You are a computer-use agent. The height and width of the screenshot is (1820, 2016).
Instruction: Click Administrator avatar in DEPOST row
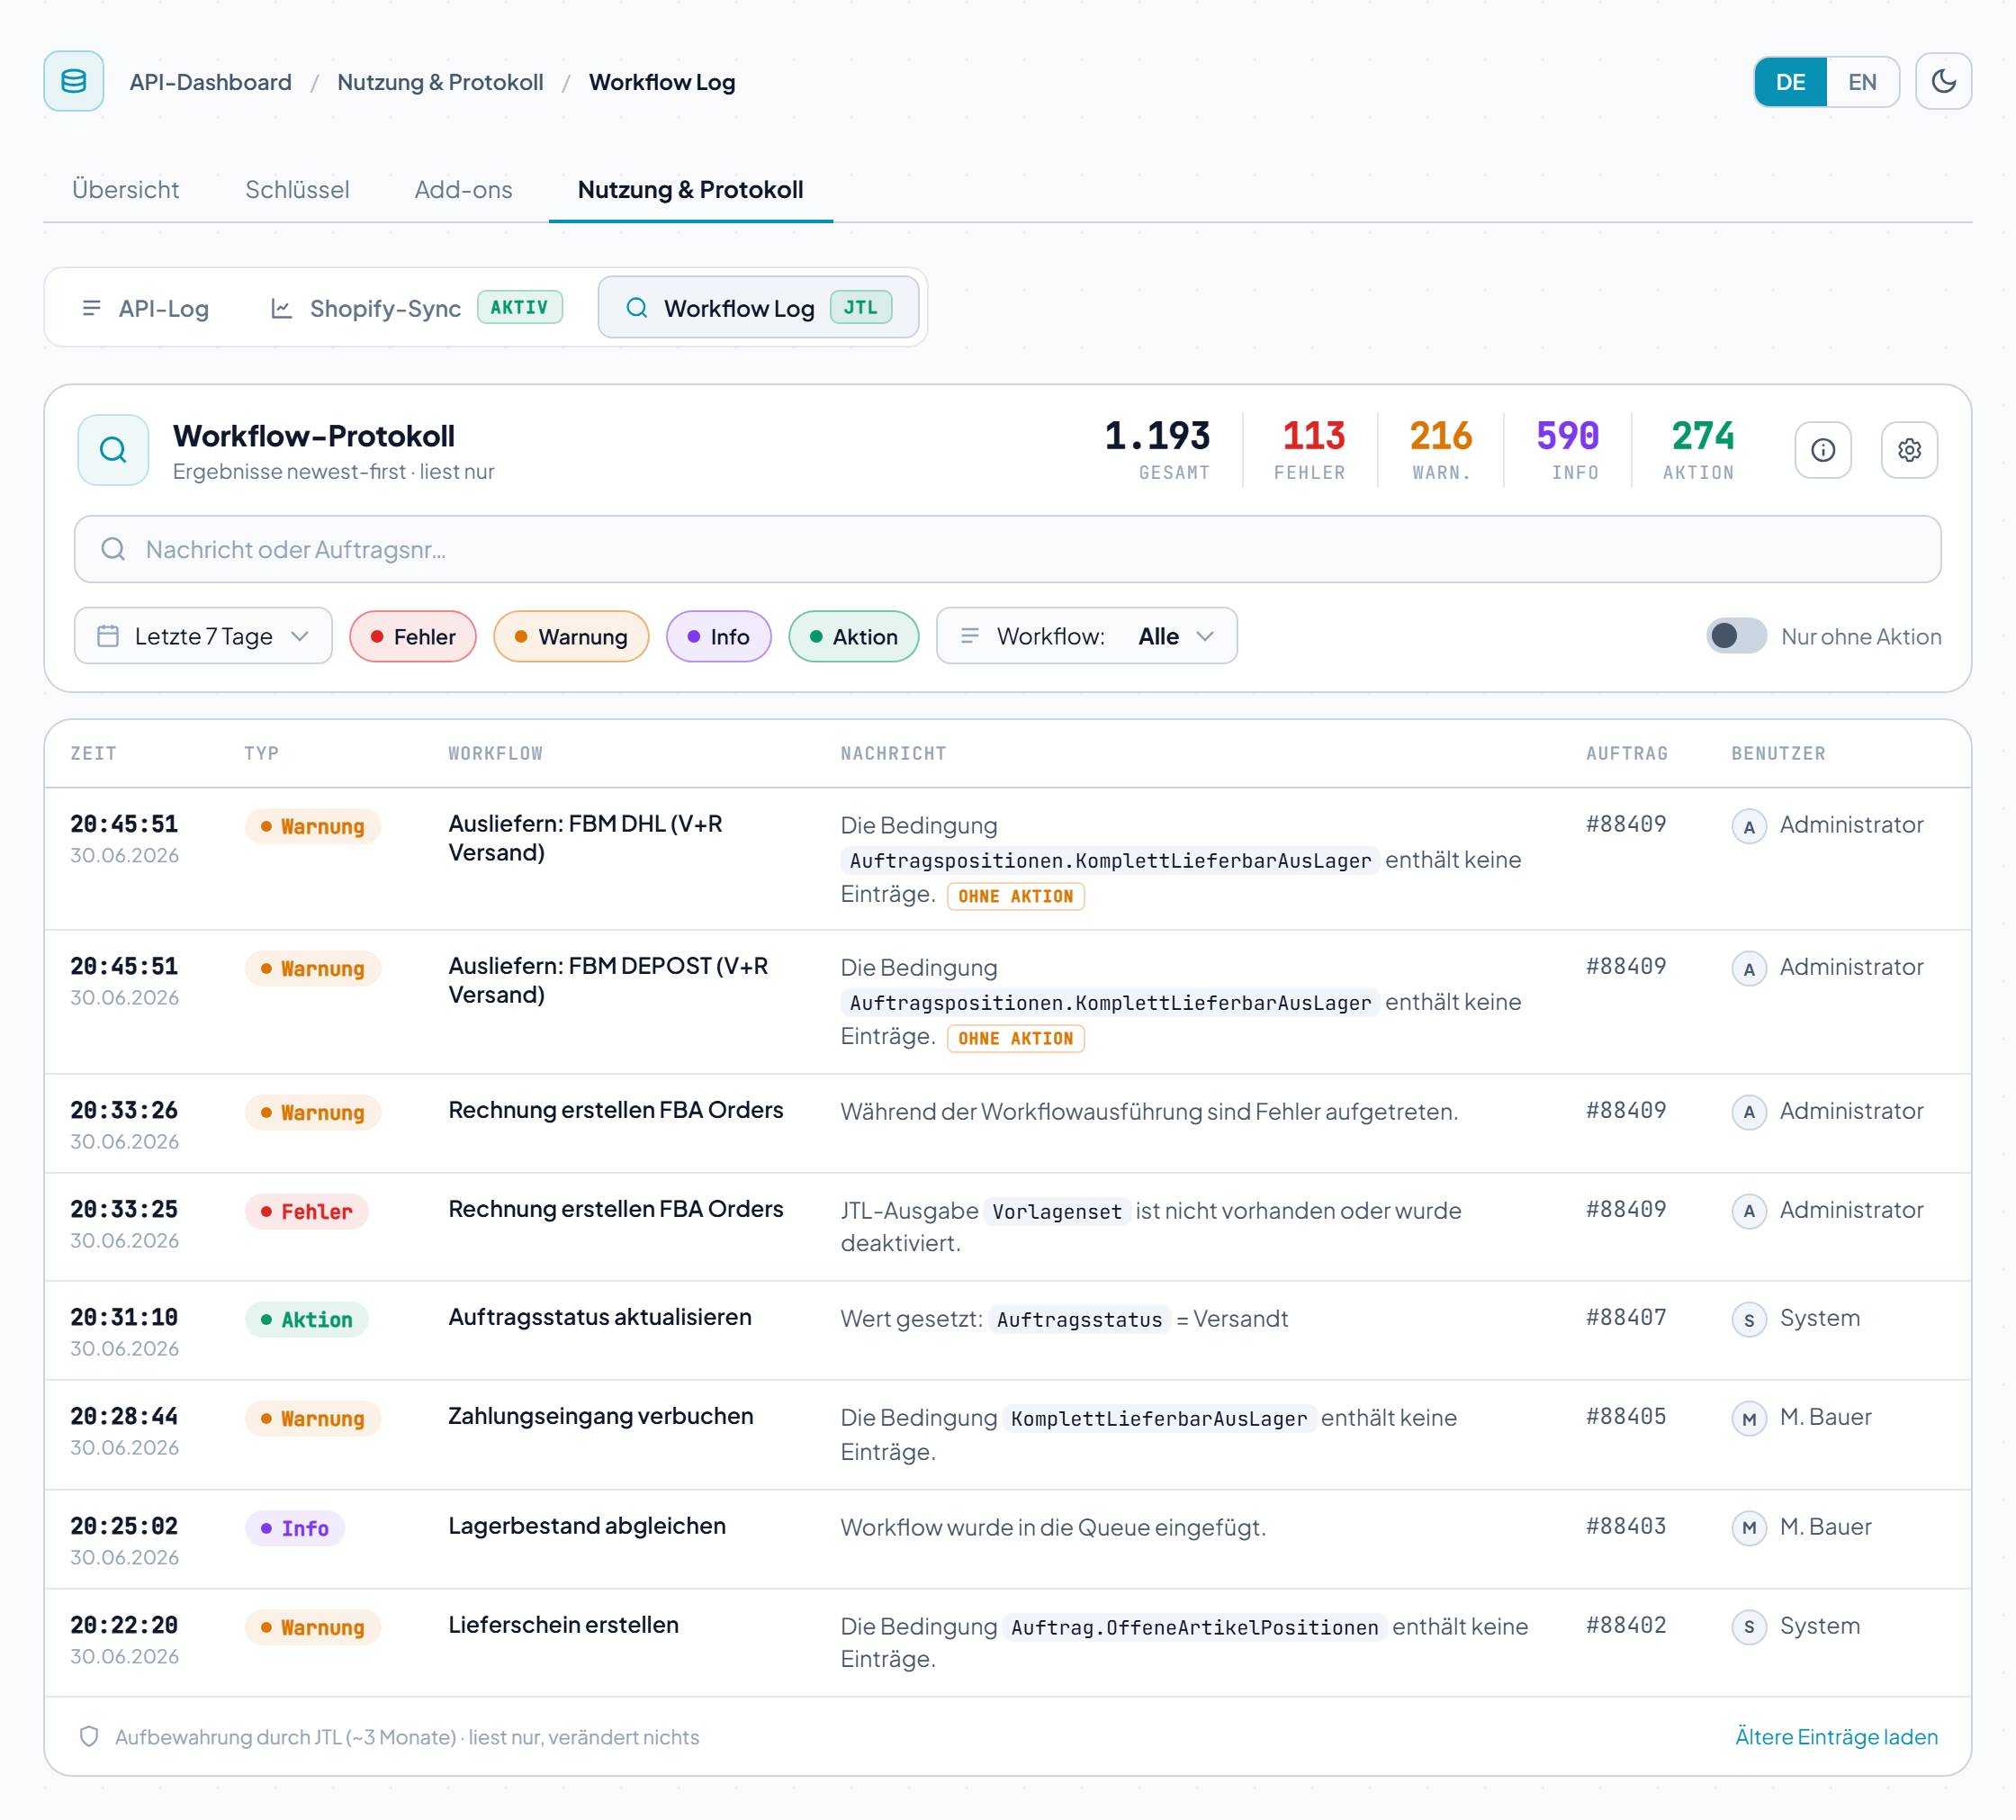pyautogui.click(x=1749, y=968)
